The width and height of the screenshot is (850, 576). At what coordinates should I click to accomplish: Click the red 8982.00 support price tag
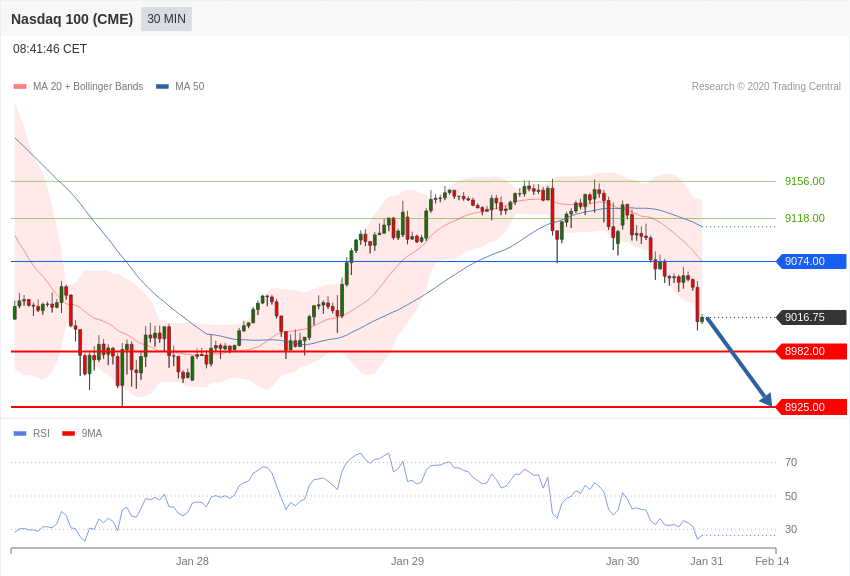point(812,351)
